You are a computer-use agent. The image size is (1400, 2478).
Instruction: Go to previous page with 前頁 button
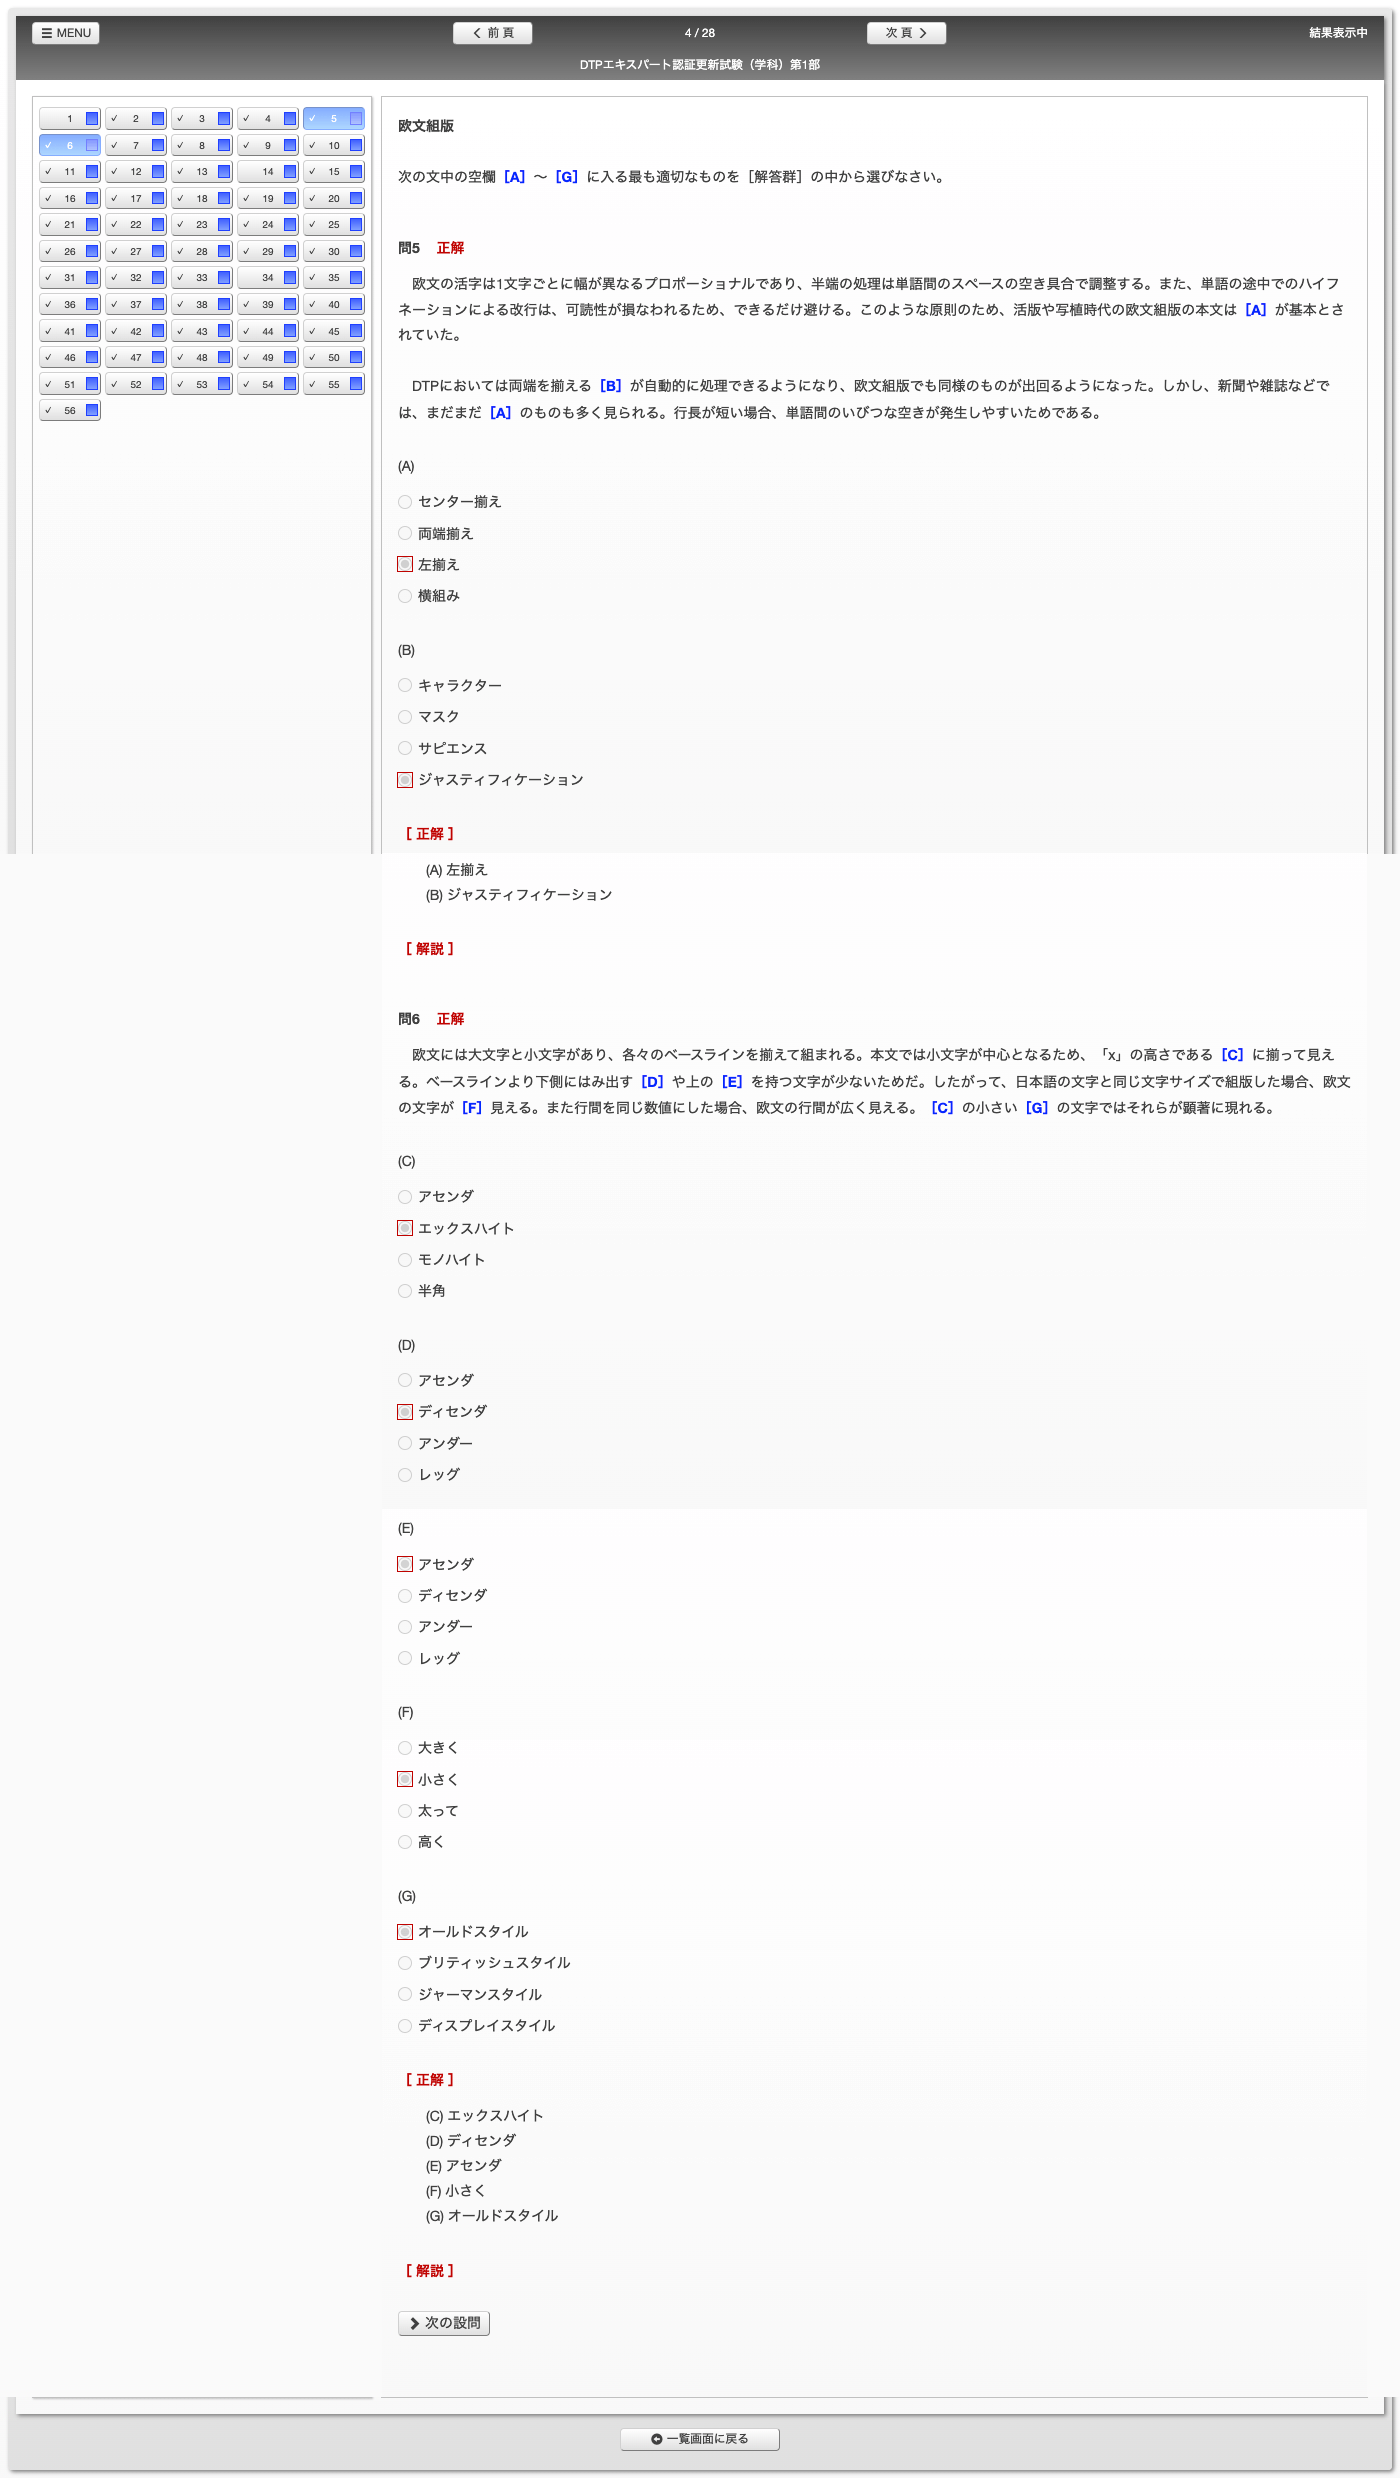click(x=492, y=33)
